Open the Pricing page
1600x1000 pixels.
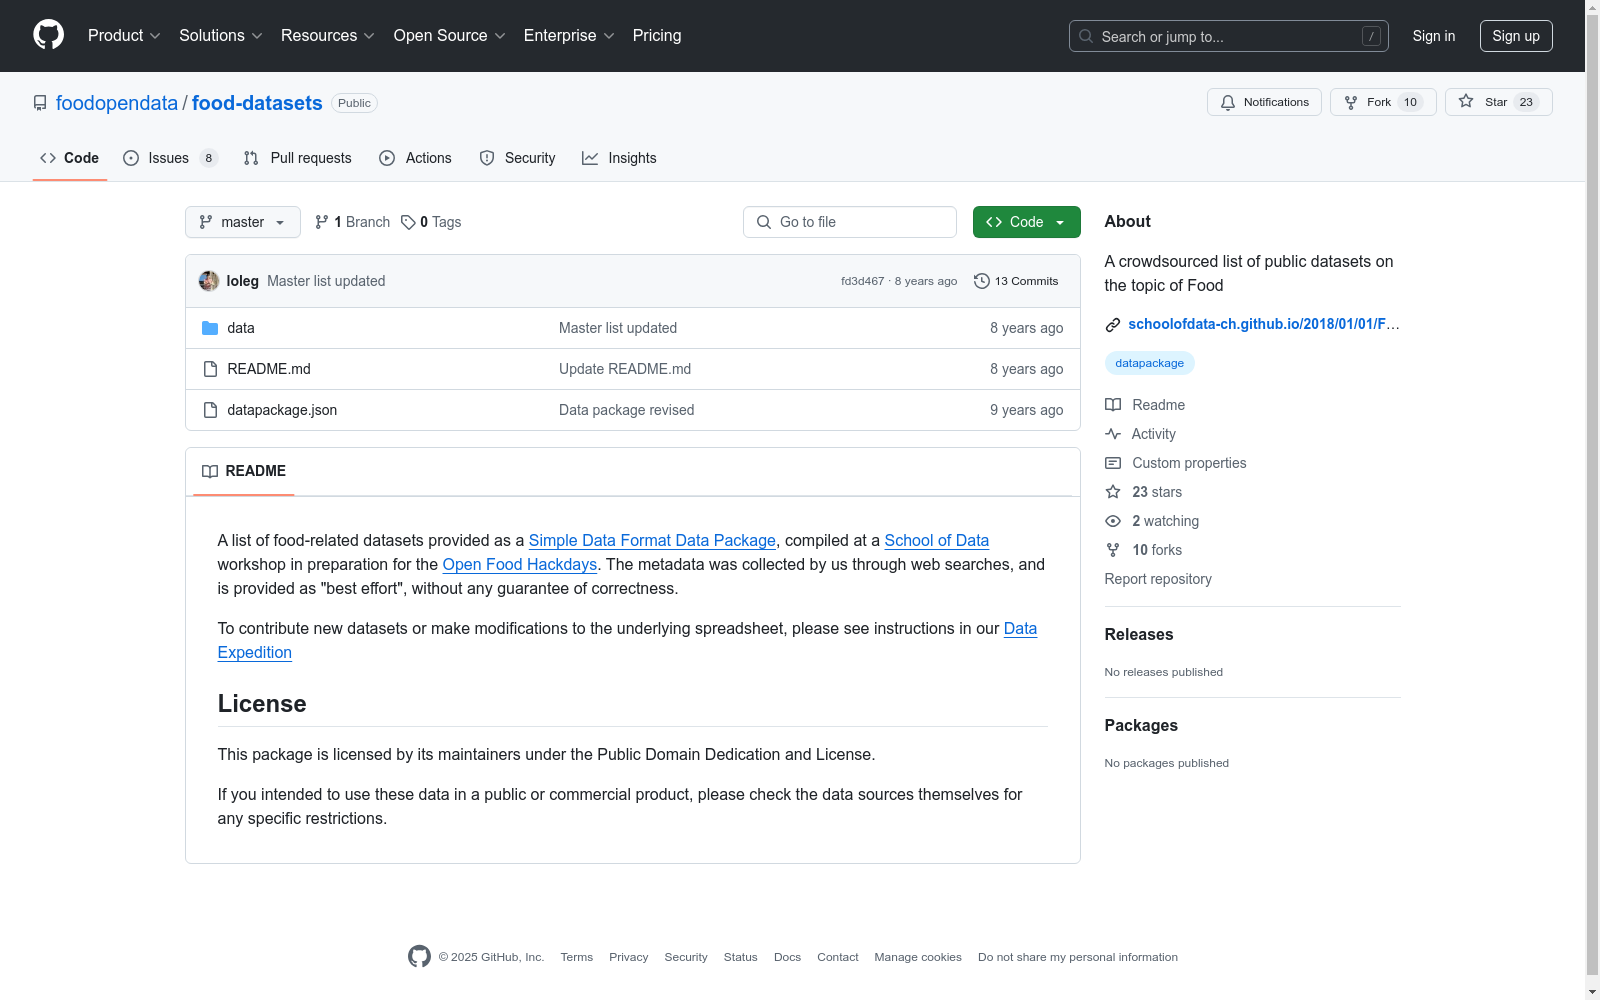pos(657,36)
